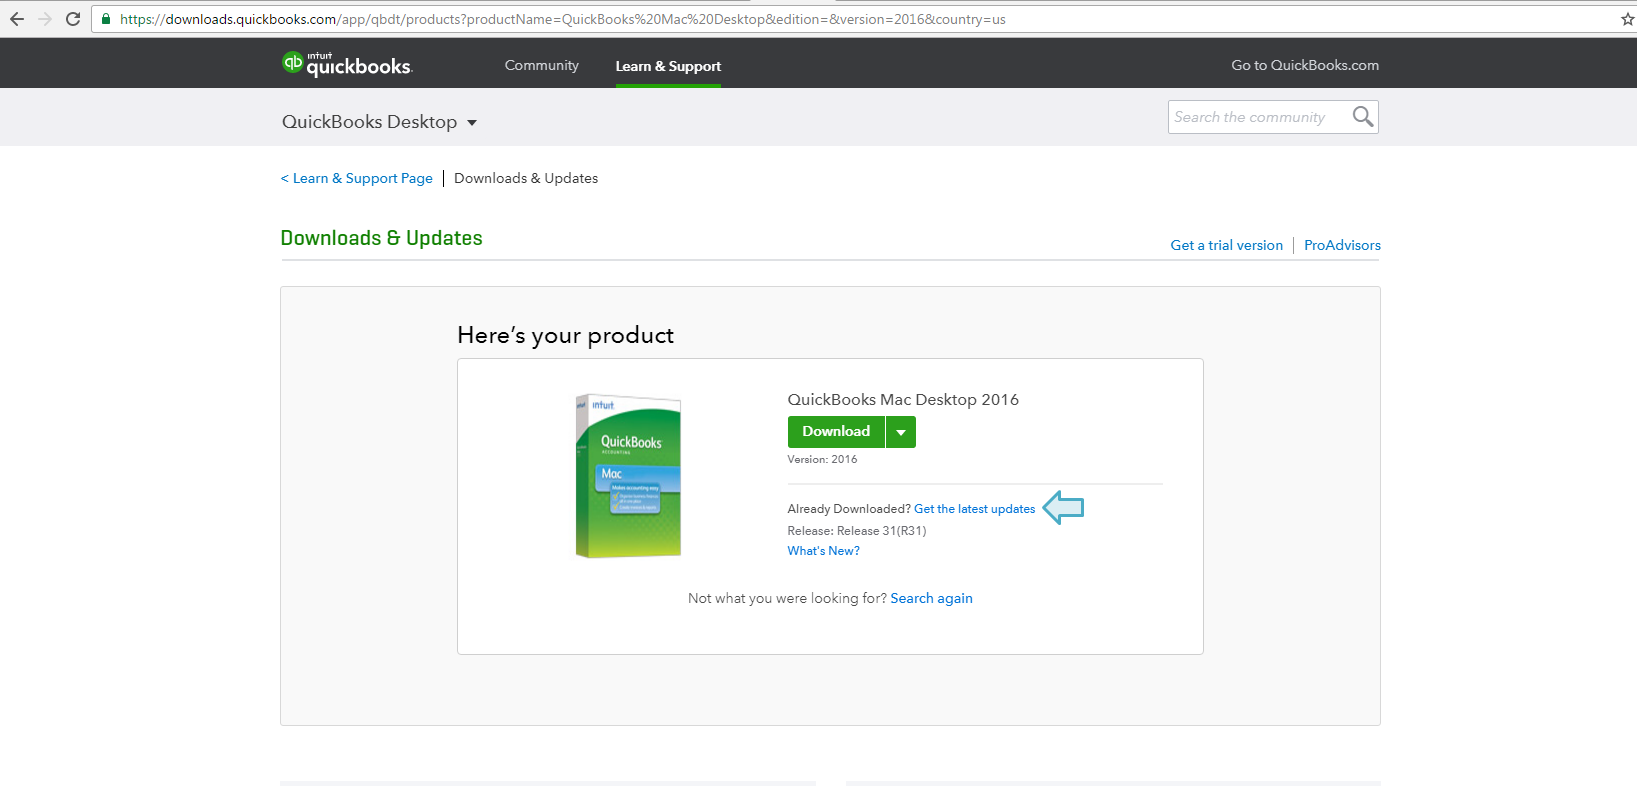1637x786 pixels.
Task: Select the Learn & Support tab
Action: pyautogui.click(x=668, y=66)
